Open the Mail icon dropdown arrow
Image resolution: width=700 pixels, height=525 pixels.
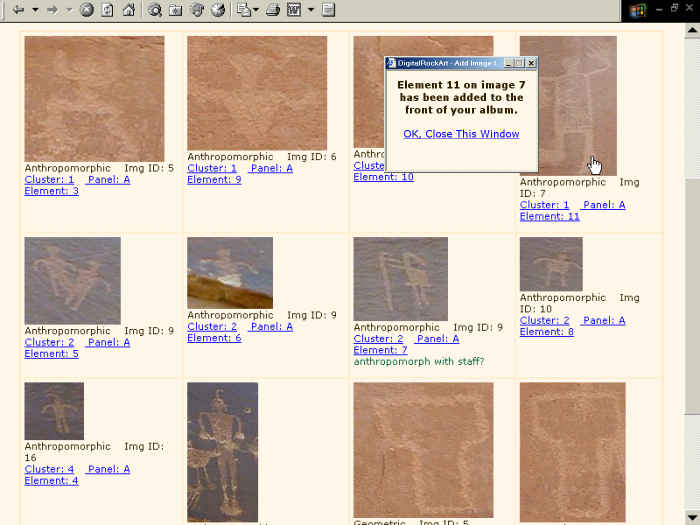256,10
